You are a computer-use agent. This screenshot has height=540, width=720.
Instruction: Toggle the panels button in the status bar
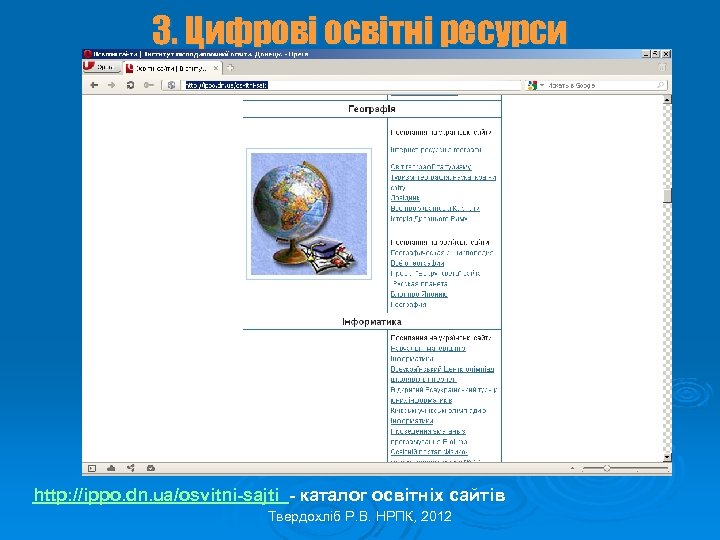tap(92, 468)
